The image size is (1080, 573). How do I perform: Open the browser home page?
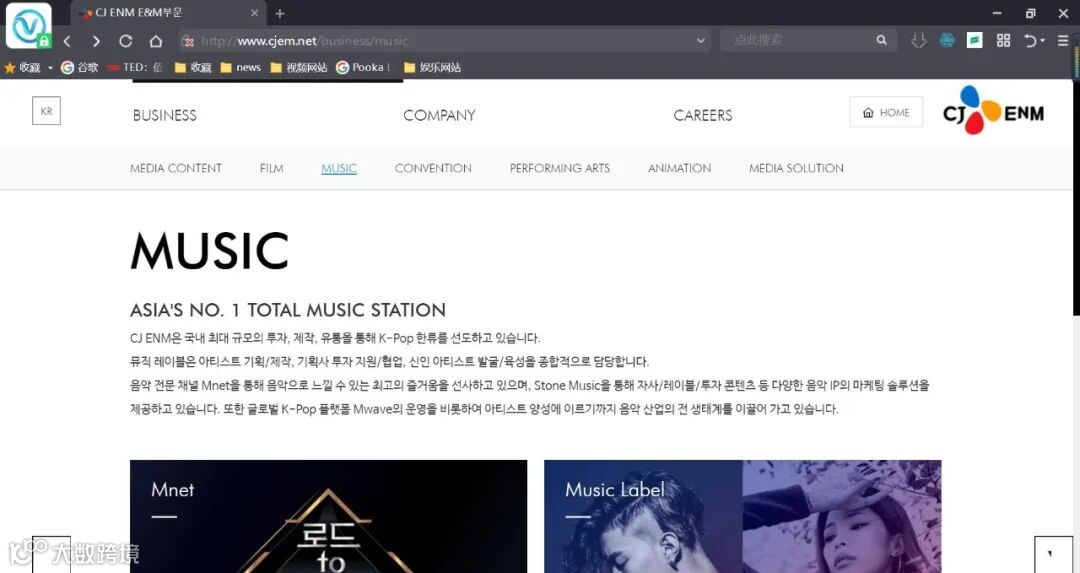156,41
